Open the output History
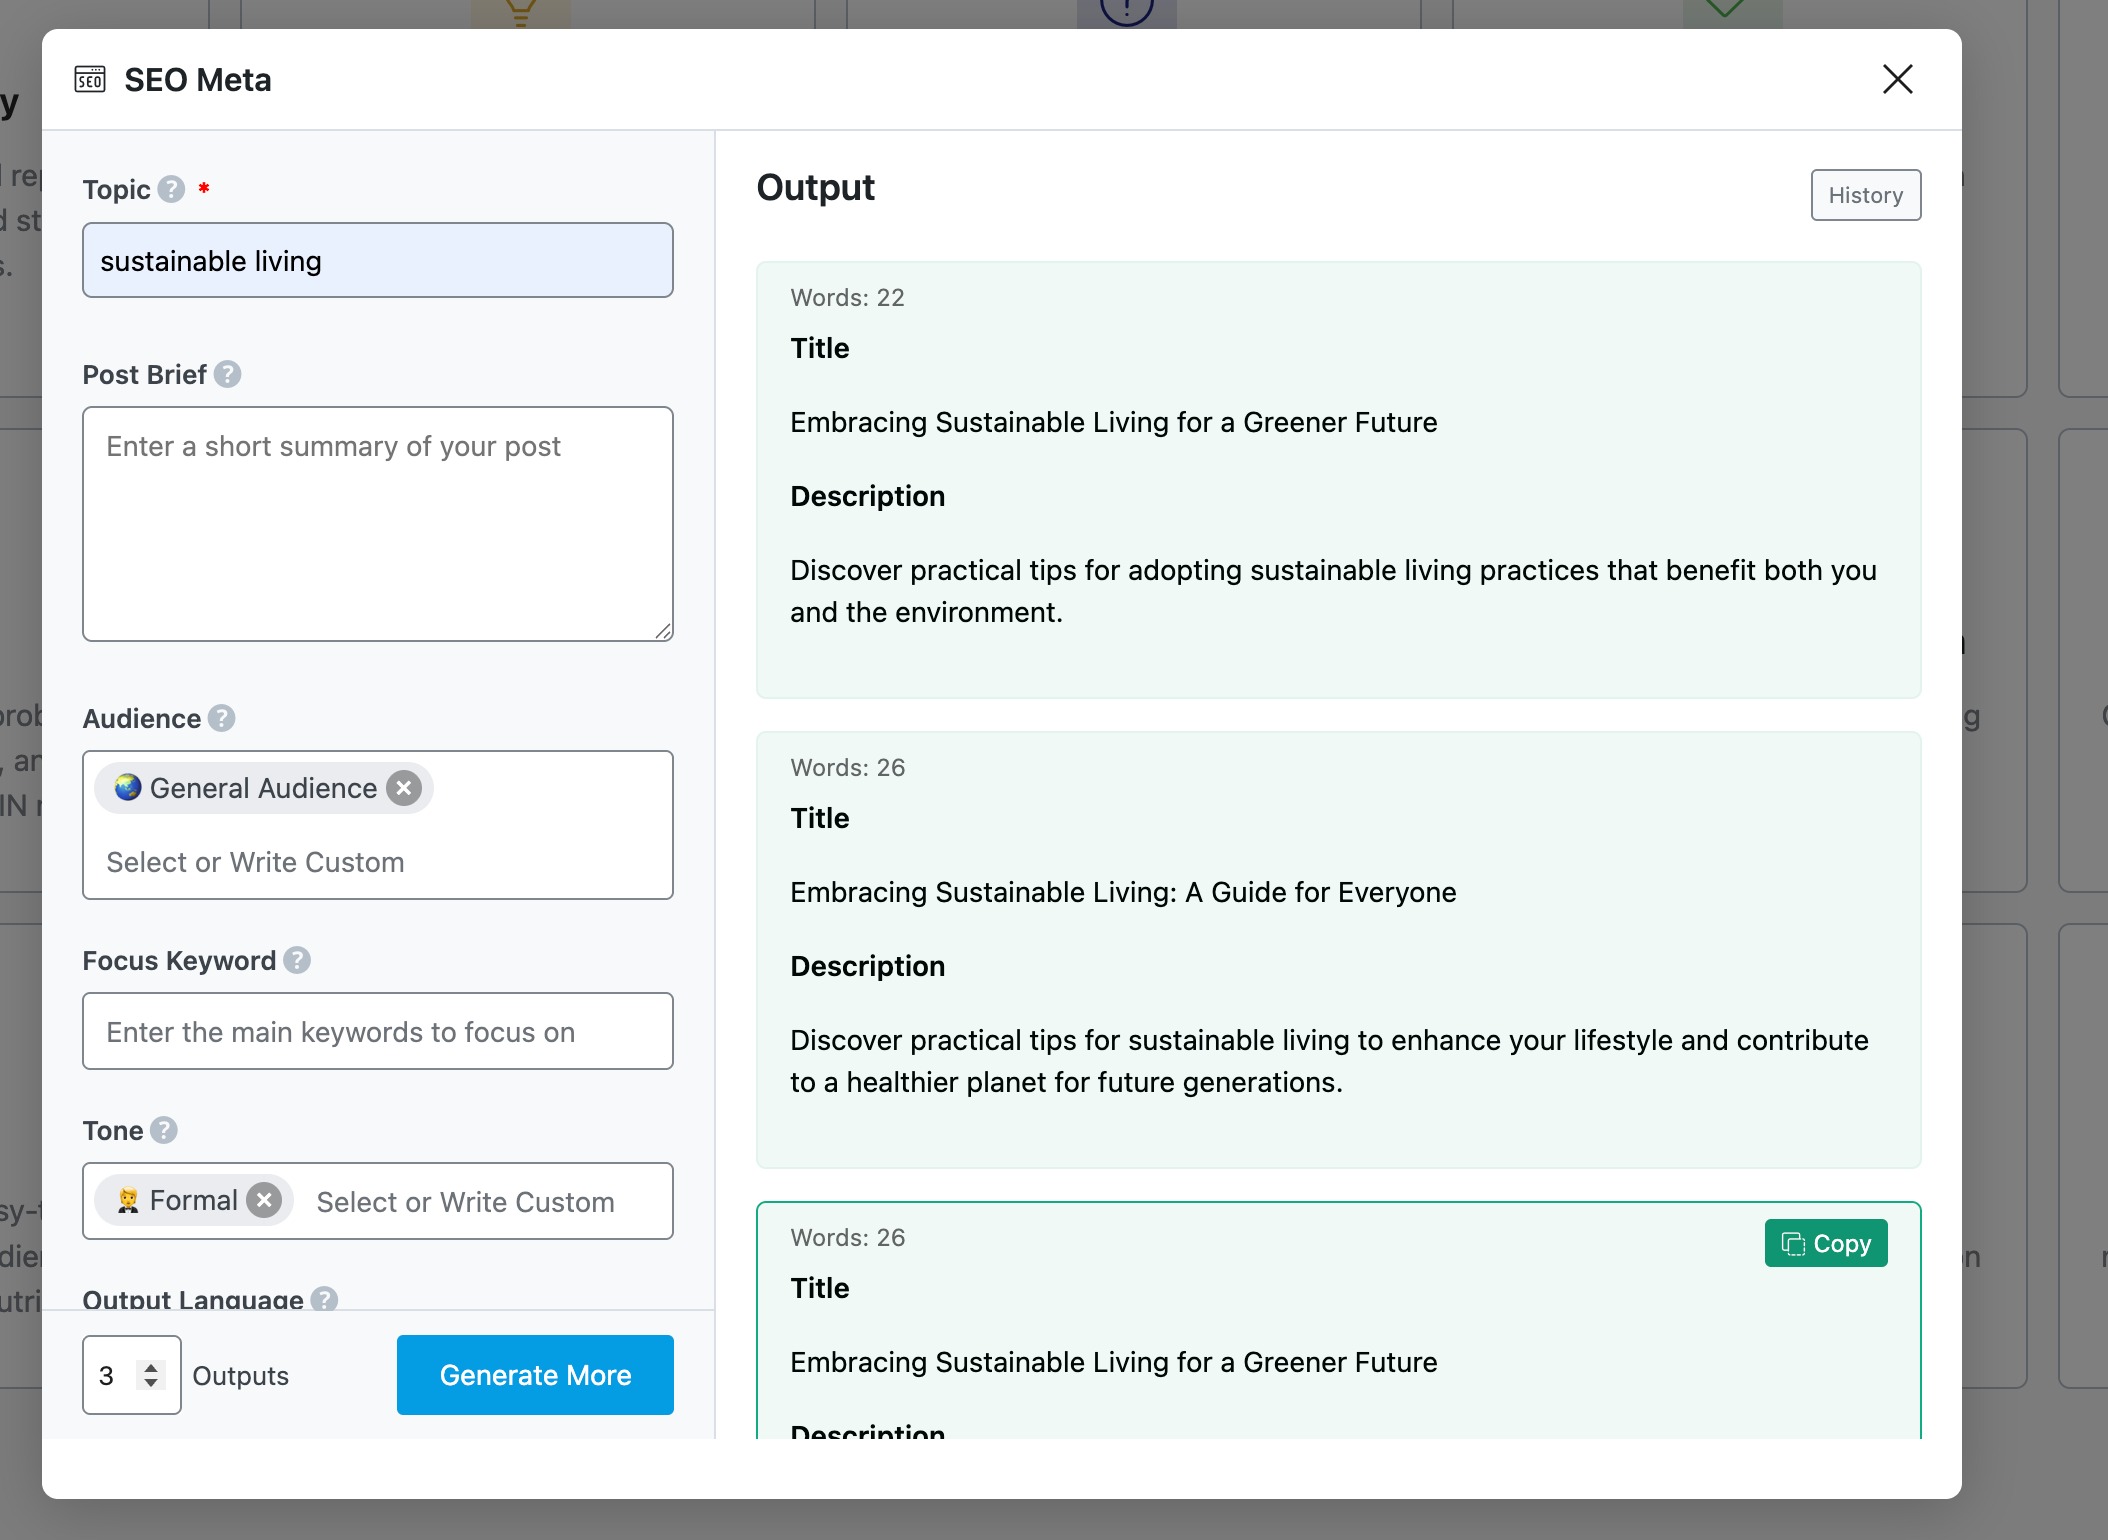 point(1865,195)
